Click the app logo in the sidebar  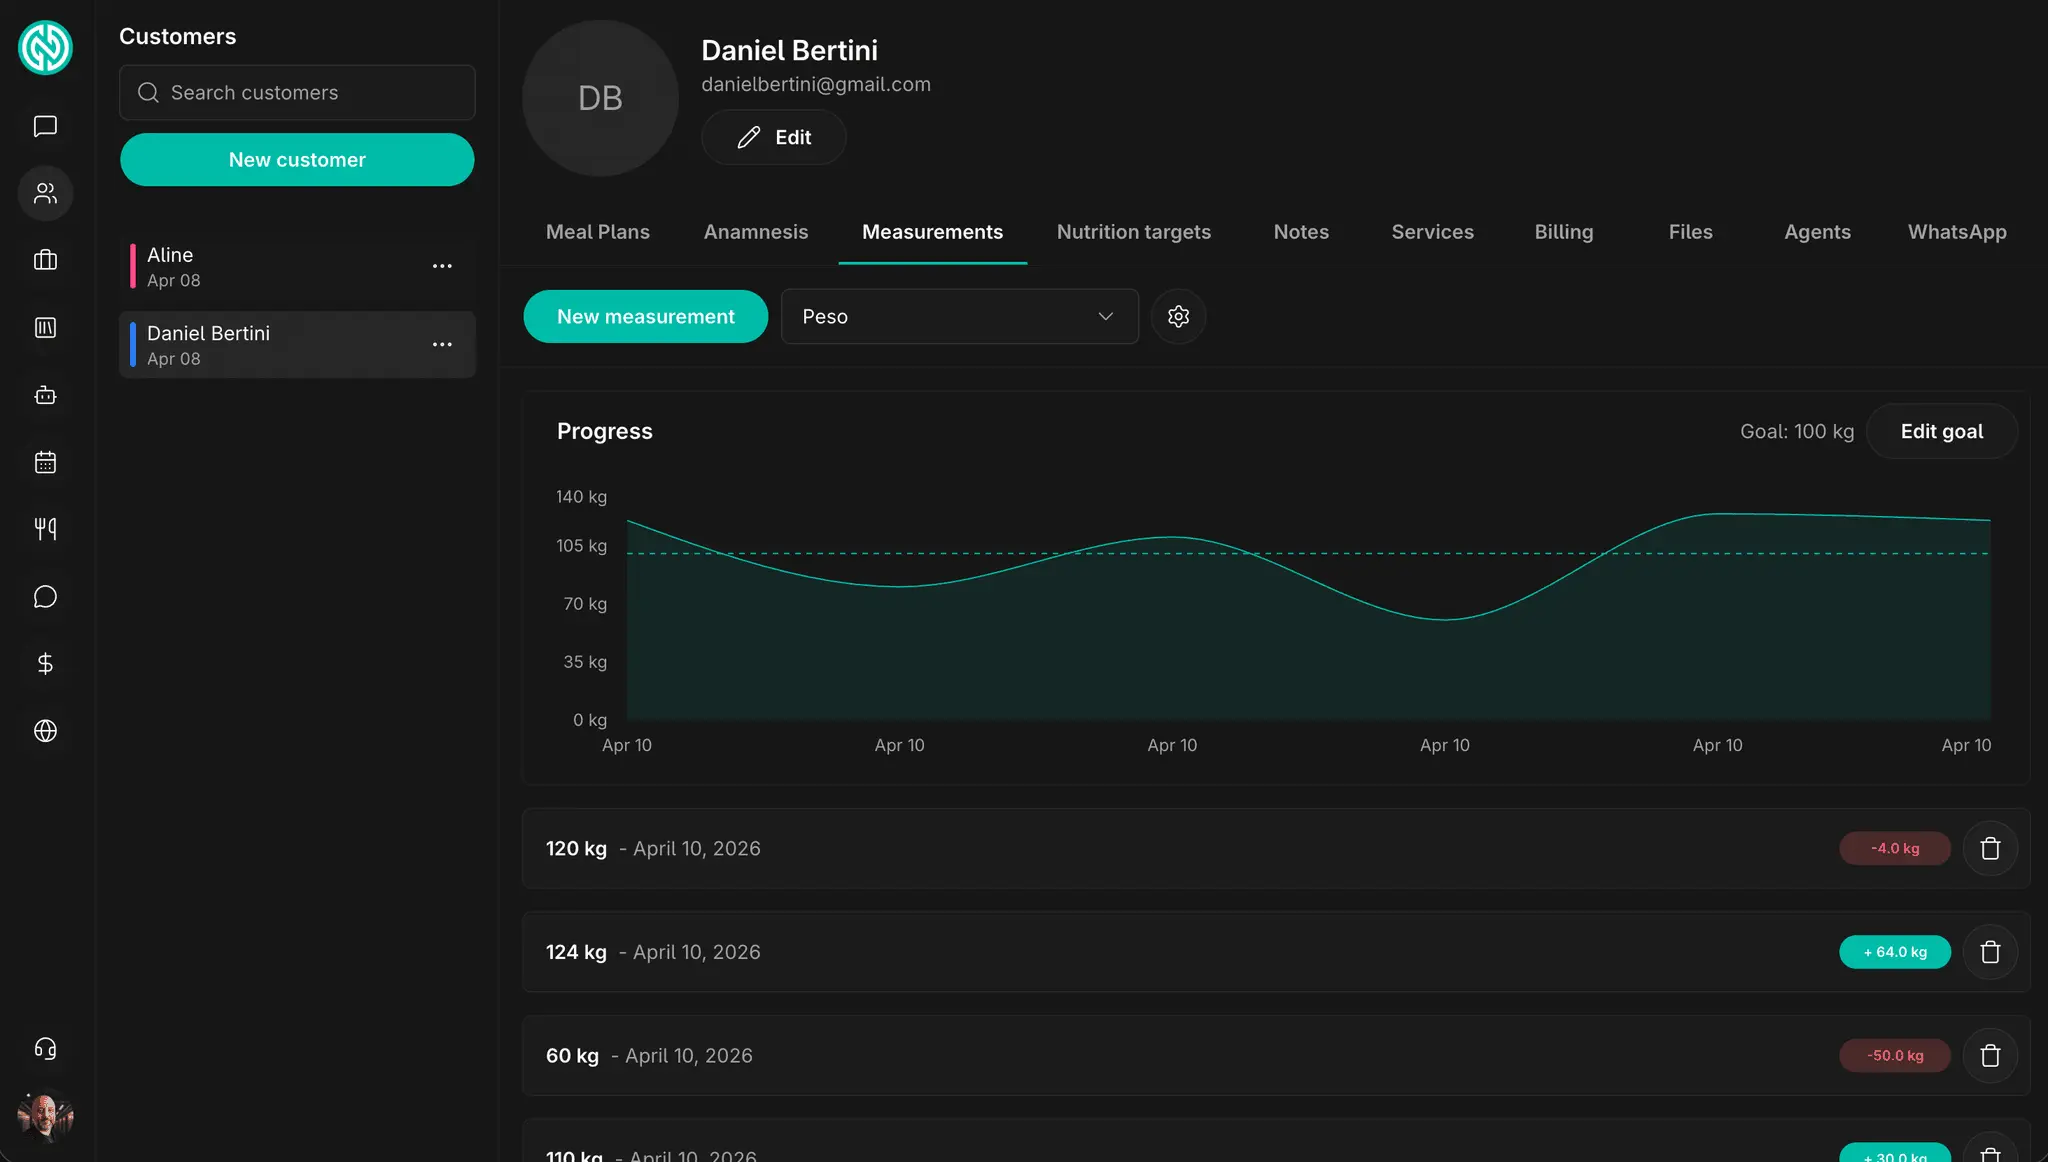point(45,47)
